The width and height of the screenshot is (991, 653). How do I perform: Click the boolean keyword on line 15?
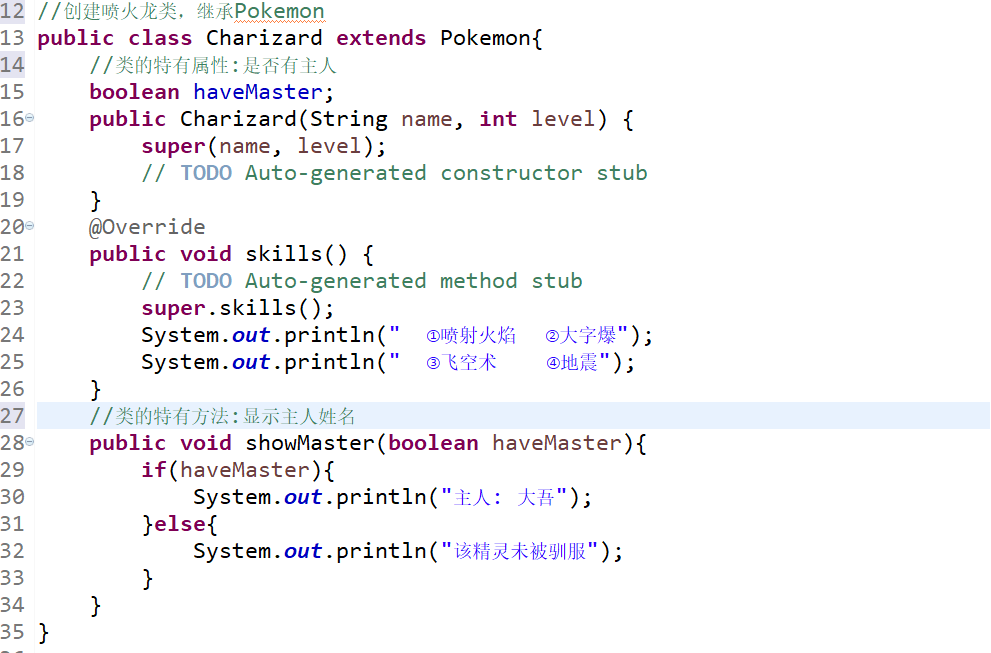[x=135, y=92]
